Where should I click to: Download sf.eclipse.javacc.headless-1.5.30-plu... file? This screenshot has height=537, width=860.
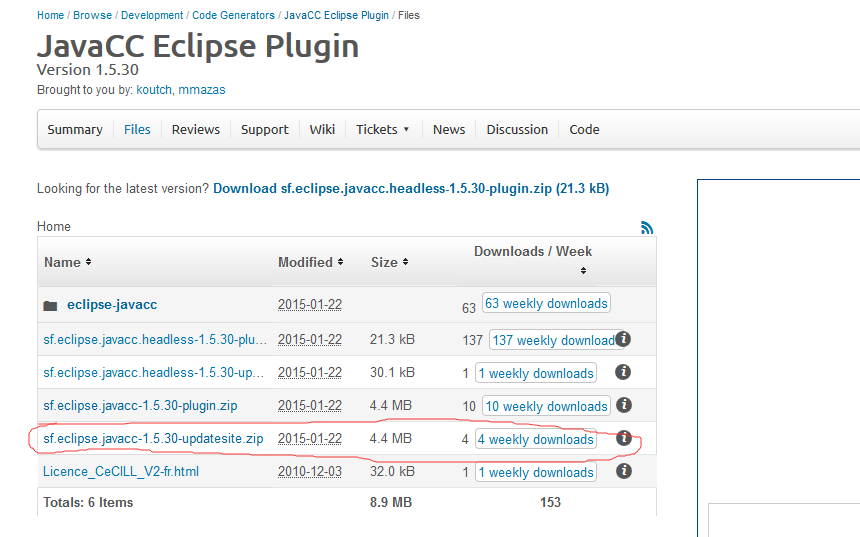pos(155,340)
